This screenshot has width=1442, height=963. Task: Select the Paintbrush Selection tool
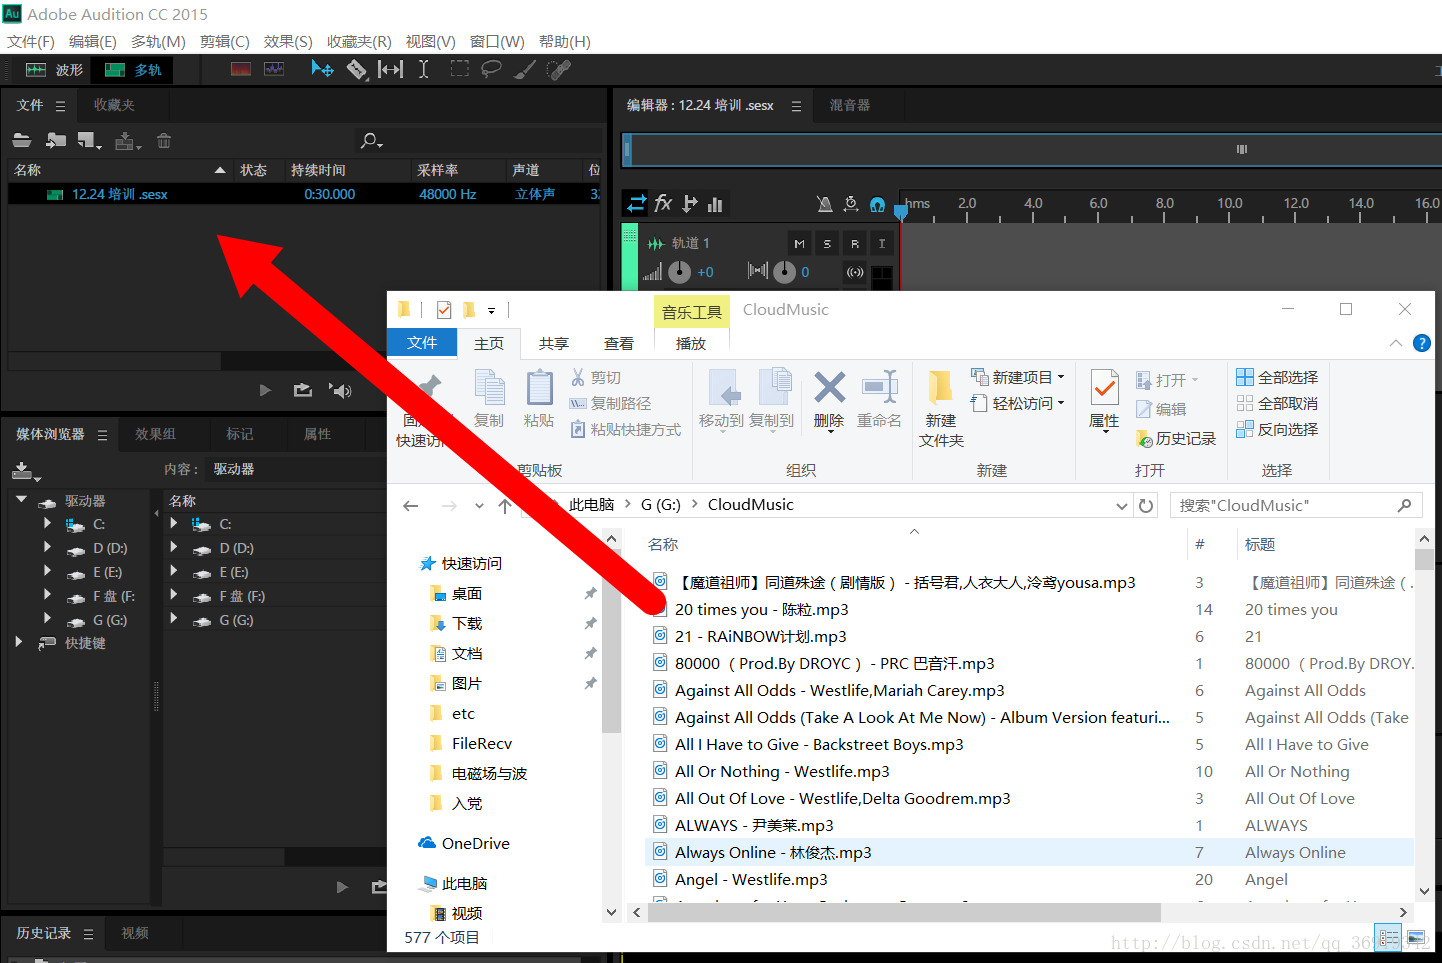pyautogui.click(x=525, y=69)
